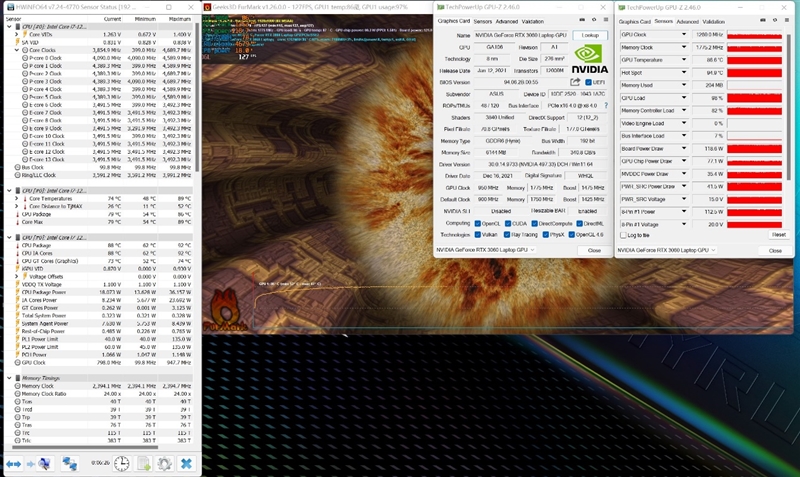
Task: Click HWiNFO vertical scrollbar
Action: (x=197, y=97)
